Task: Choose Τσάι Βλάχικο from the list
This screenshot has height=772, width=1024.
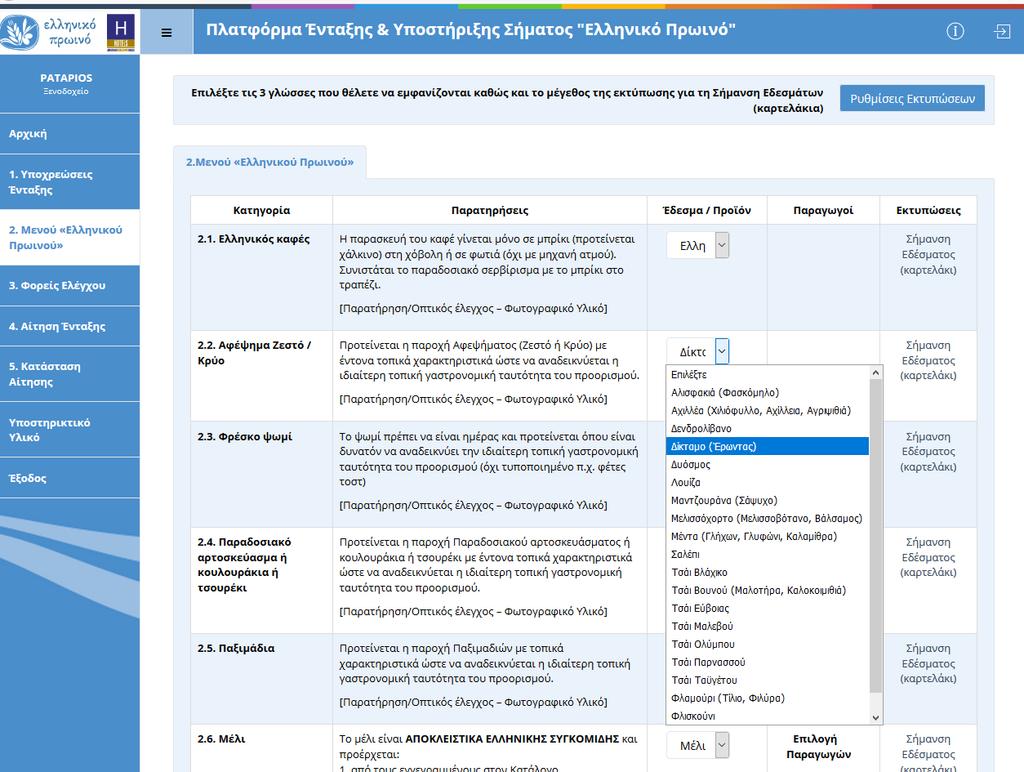Action: point(768,572)
